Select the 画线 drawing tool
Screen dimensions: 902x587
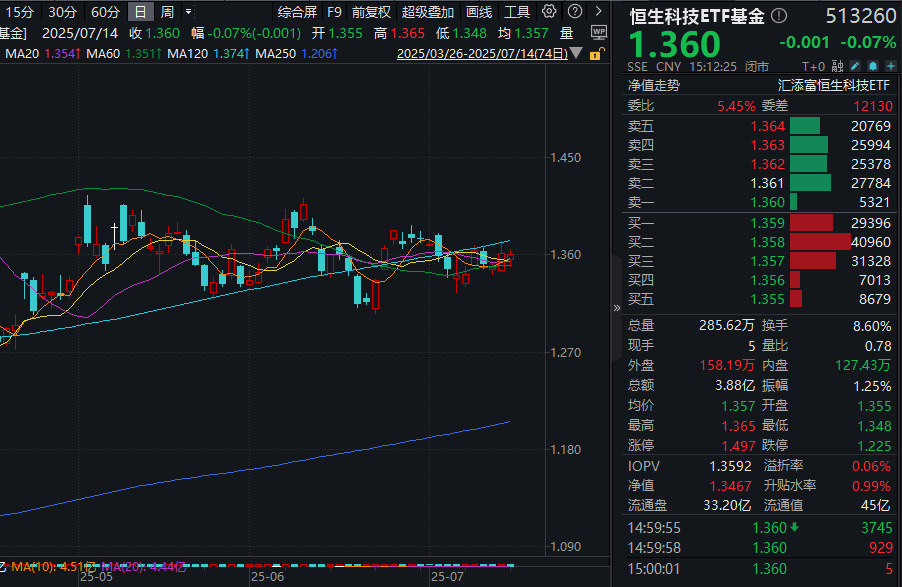pos(477,11)
